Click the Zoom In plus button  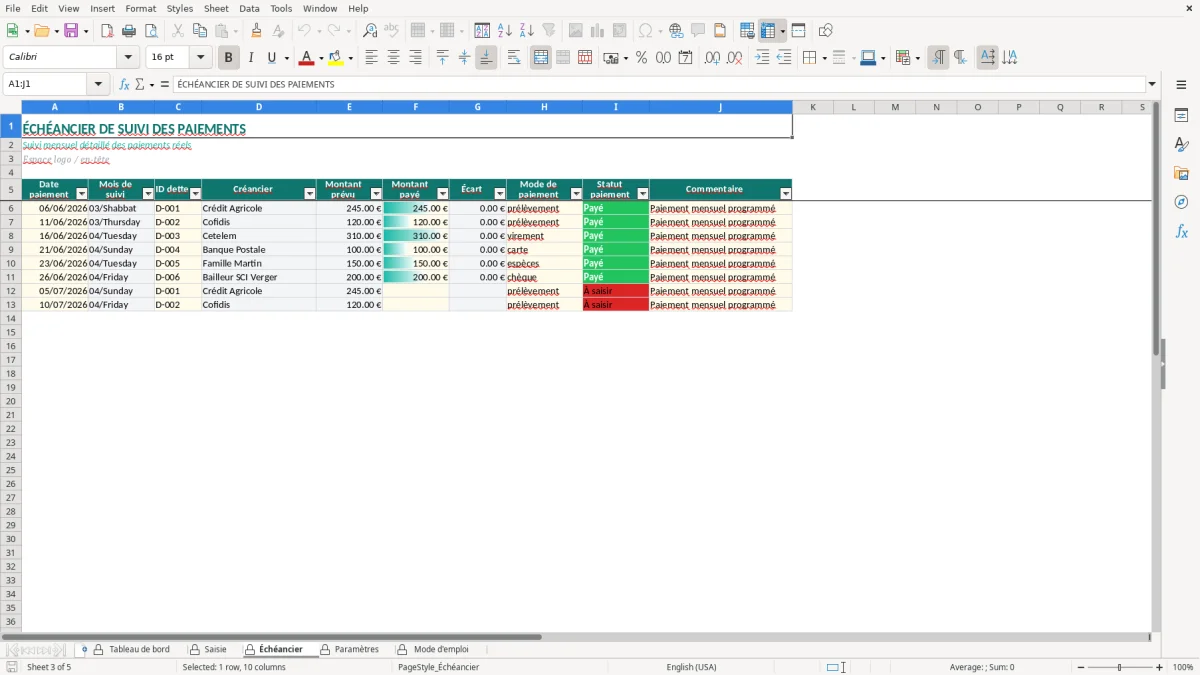[1160, 667]
